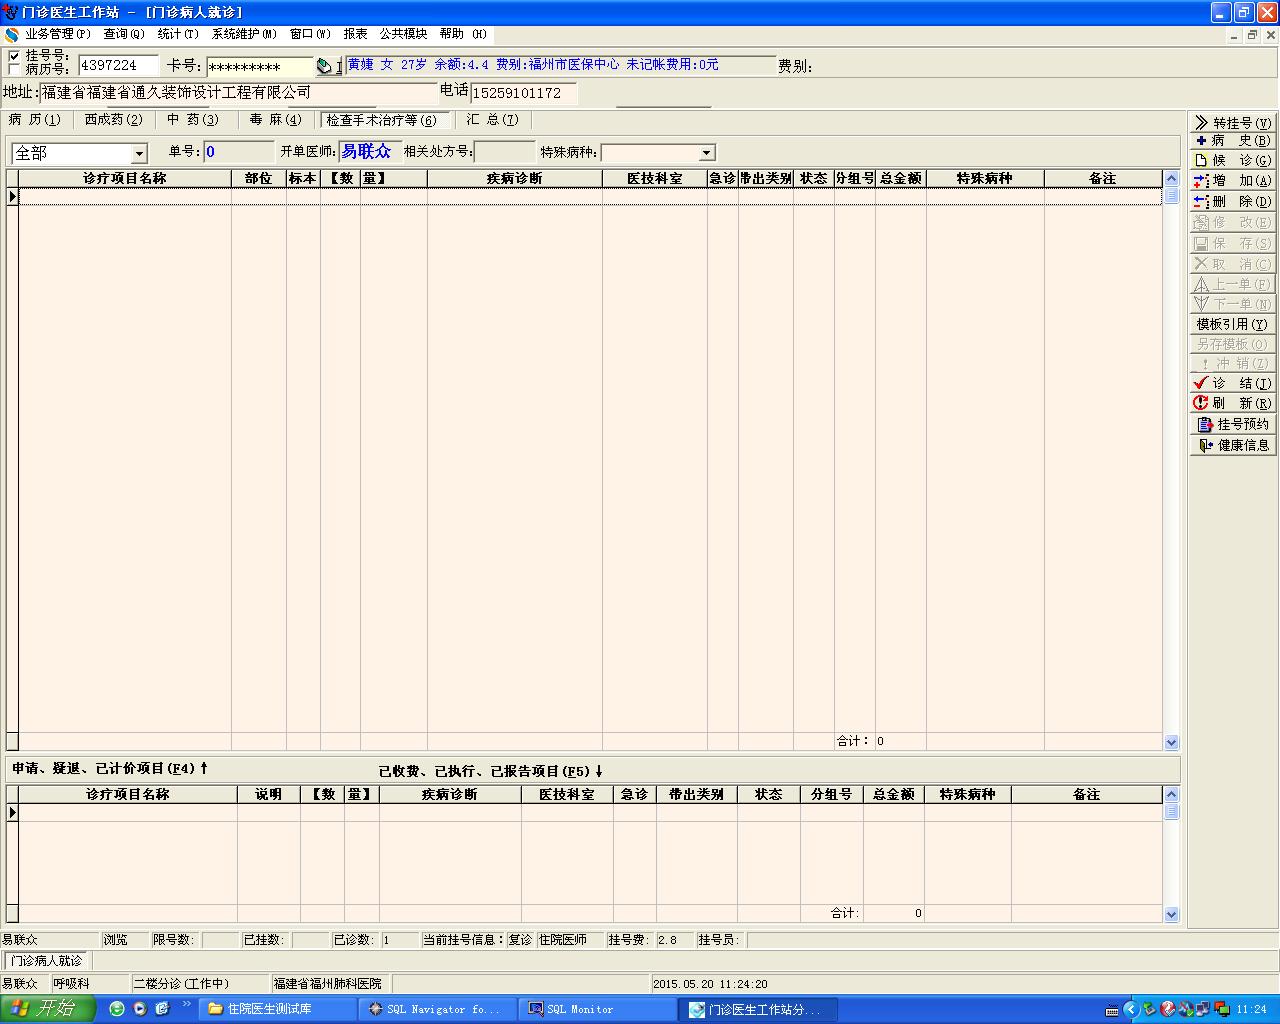
Task: Expand the 全部 filter dropdown
Action: (139, 154)
